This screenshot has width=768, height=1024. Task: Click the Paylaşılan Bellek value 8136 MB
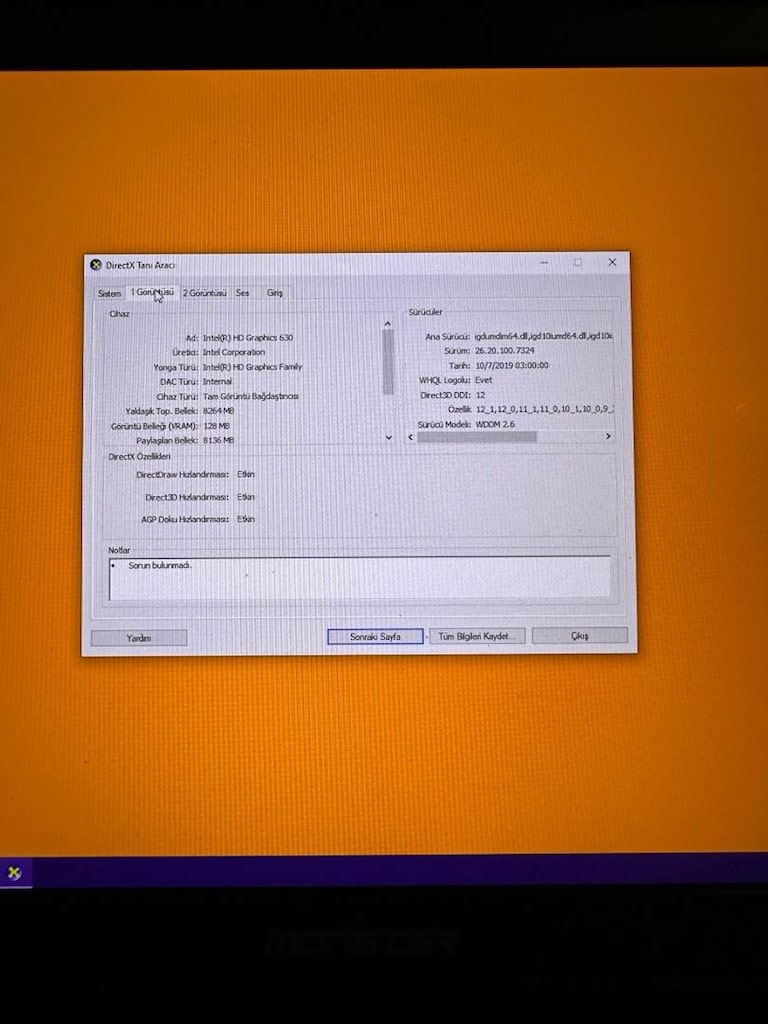click(x=218, y=441)
